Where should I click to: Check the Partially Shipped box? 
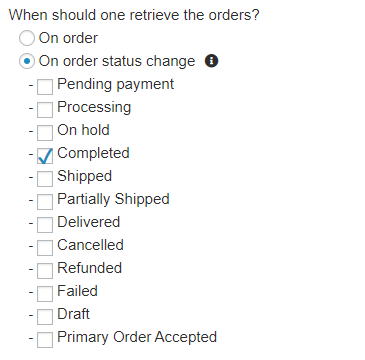[45, 202]
